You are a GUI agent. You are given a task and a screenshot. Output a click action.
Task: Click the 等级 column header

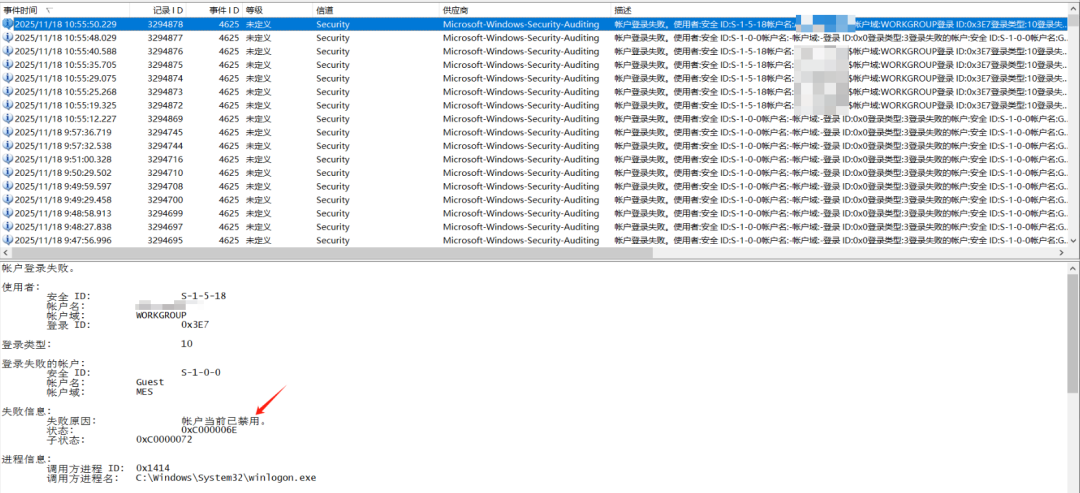pyautogui.click(x=254, y=11)
